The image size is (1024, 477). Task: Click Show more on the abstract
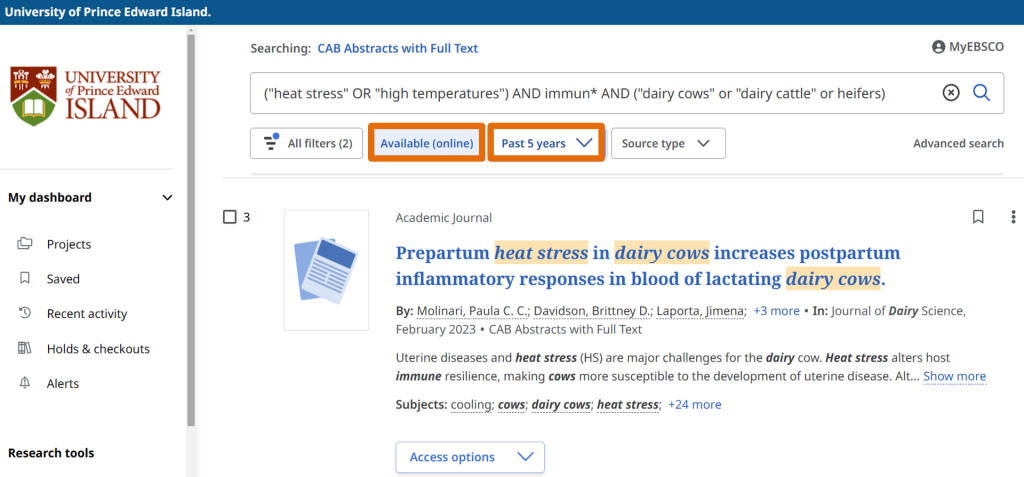click(954, 377)
